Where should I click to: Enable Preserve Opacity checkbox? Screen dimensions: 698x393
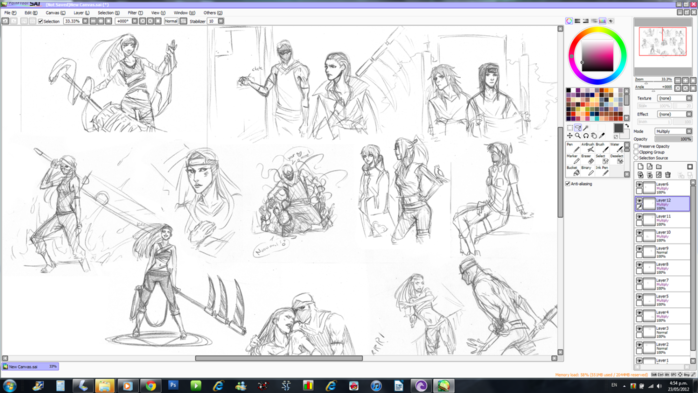click(x=637, y=146)
